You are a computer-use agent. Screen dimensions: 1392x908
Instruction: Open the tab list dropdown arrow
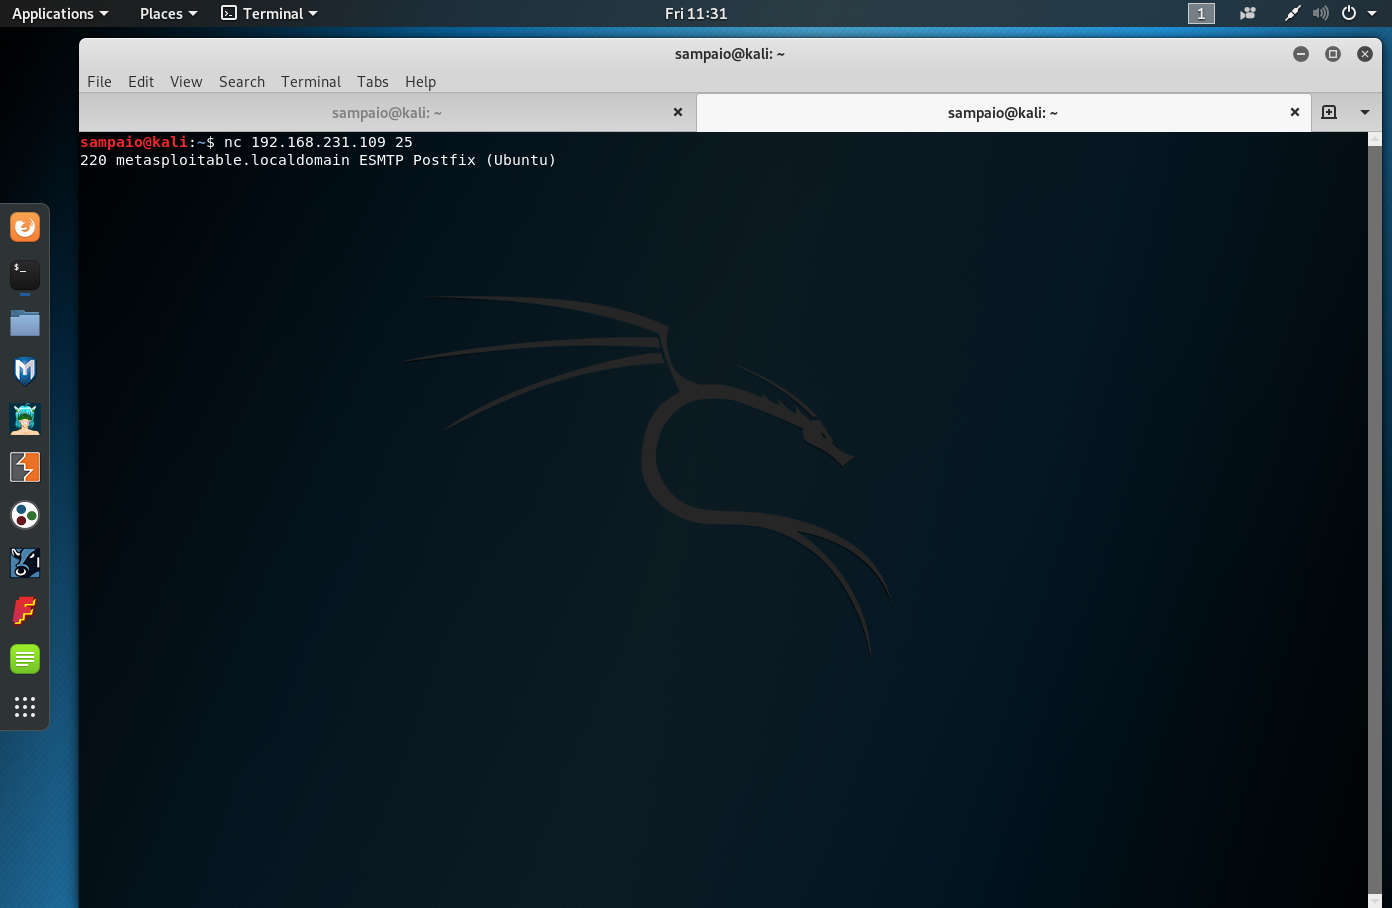1365,112
